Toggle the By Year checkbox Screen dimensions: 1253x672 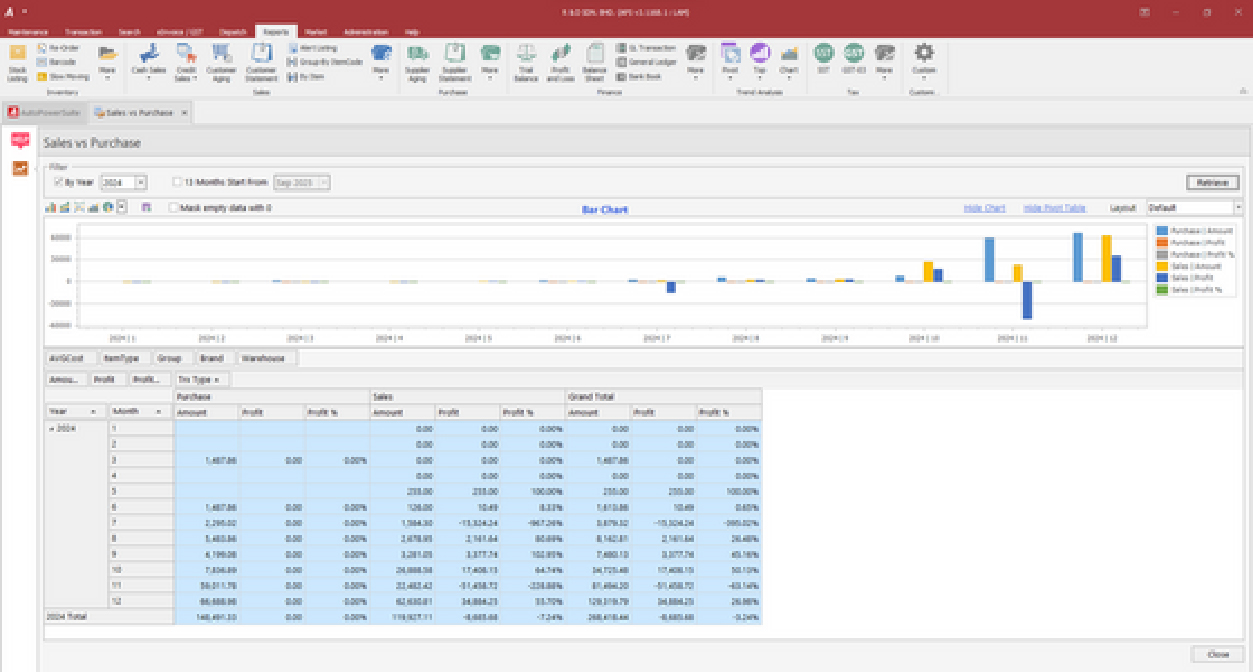57,182
